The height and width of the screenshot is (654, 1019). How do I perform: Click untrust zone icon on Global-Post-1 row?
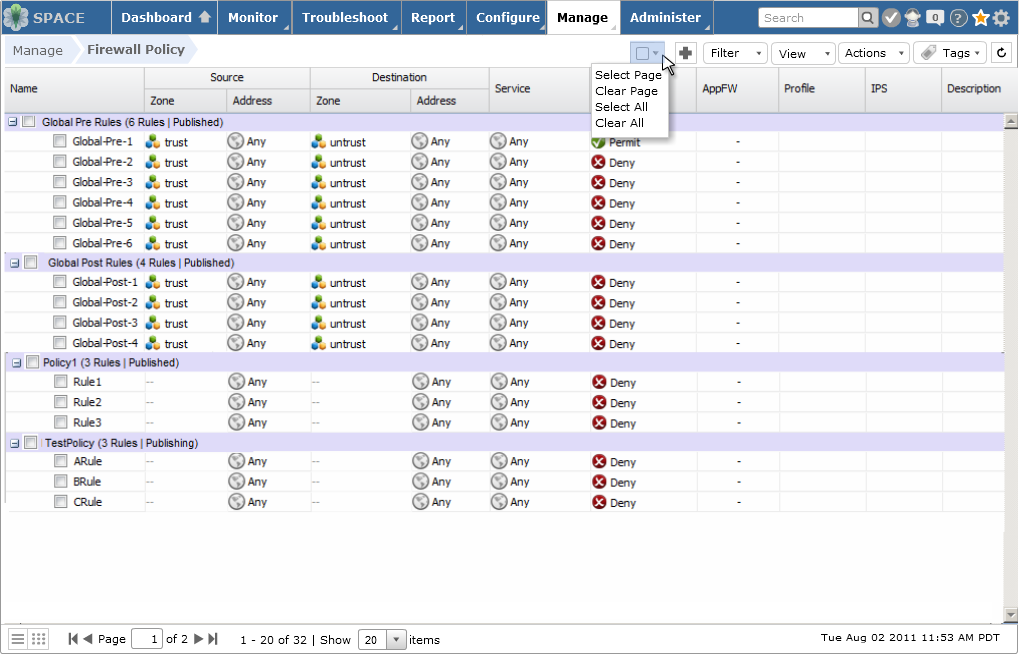[x=318, y=282]
